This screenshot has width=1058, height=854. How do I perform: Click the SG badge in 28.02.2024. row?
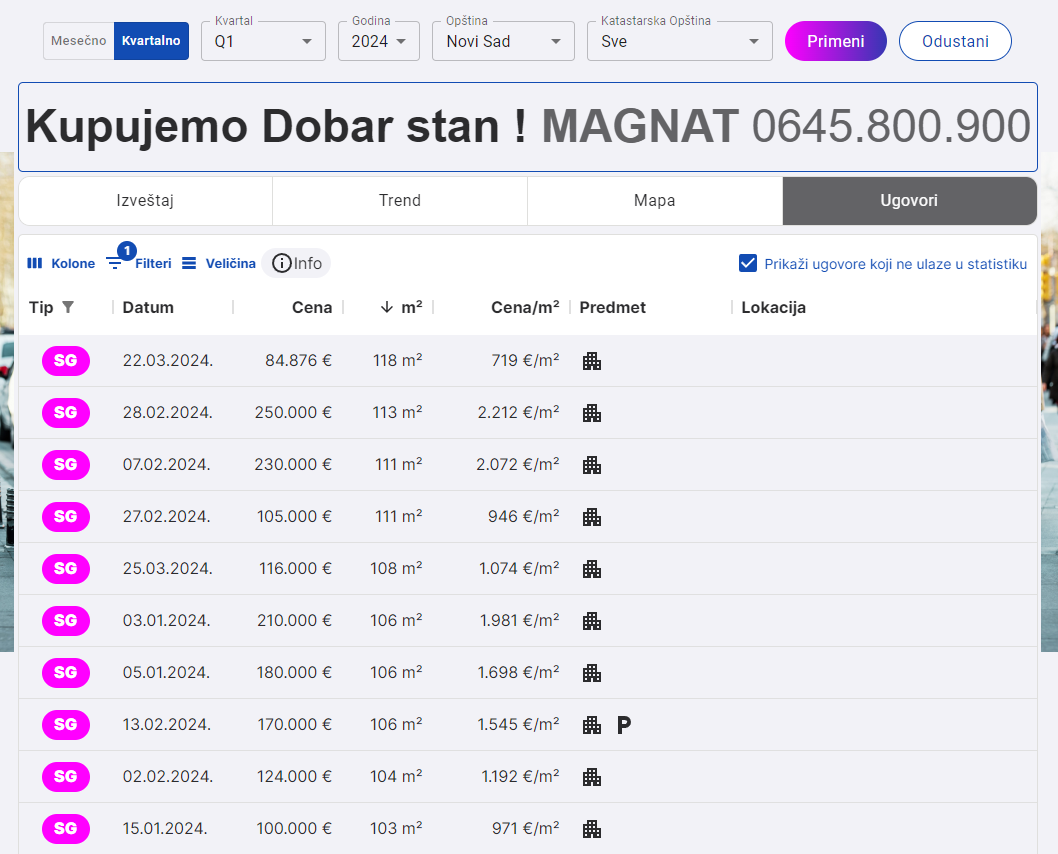[66, 413]
